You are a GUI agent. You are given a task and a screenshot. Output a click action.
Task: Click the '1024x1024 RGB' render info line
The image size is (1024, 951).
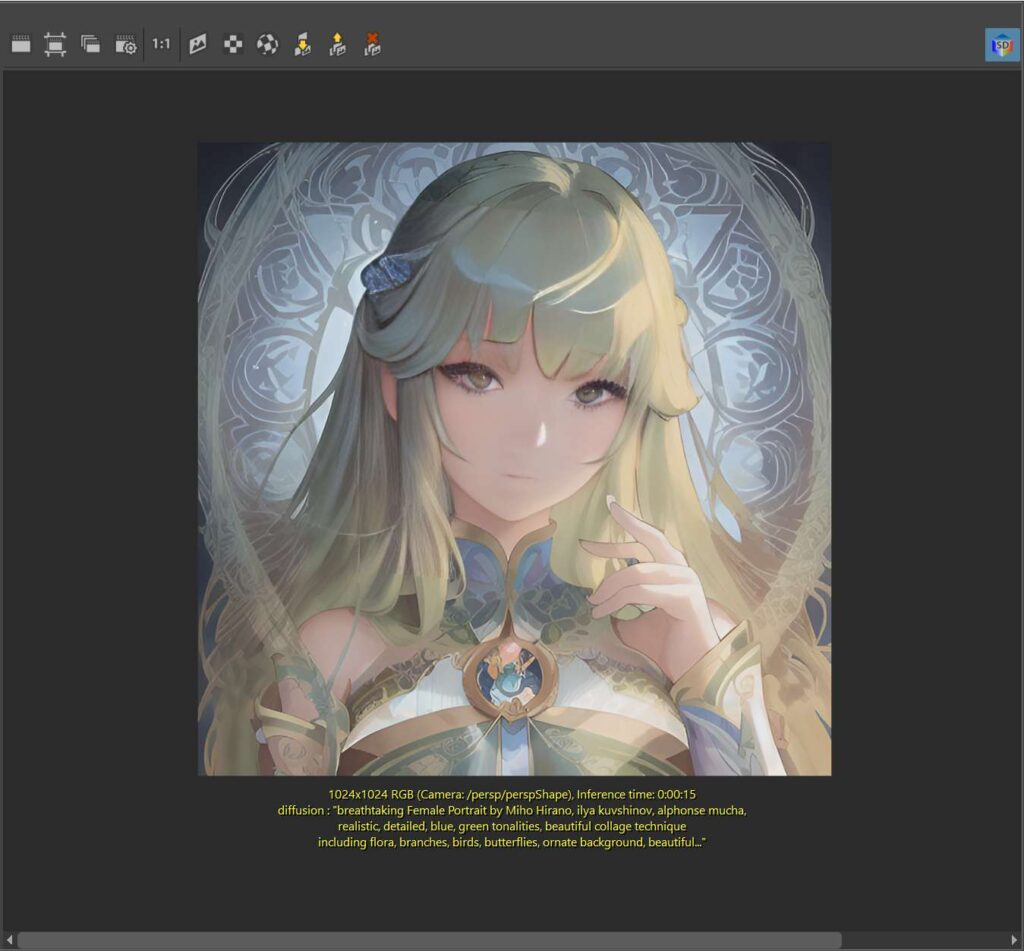512,794
